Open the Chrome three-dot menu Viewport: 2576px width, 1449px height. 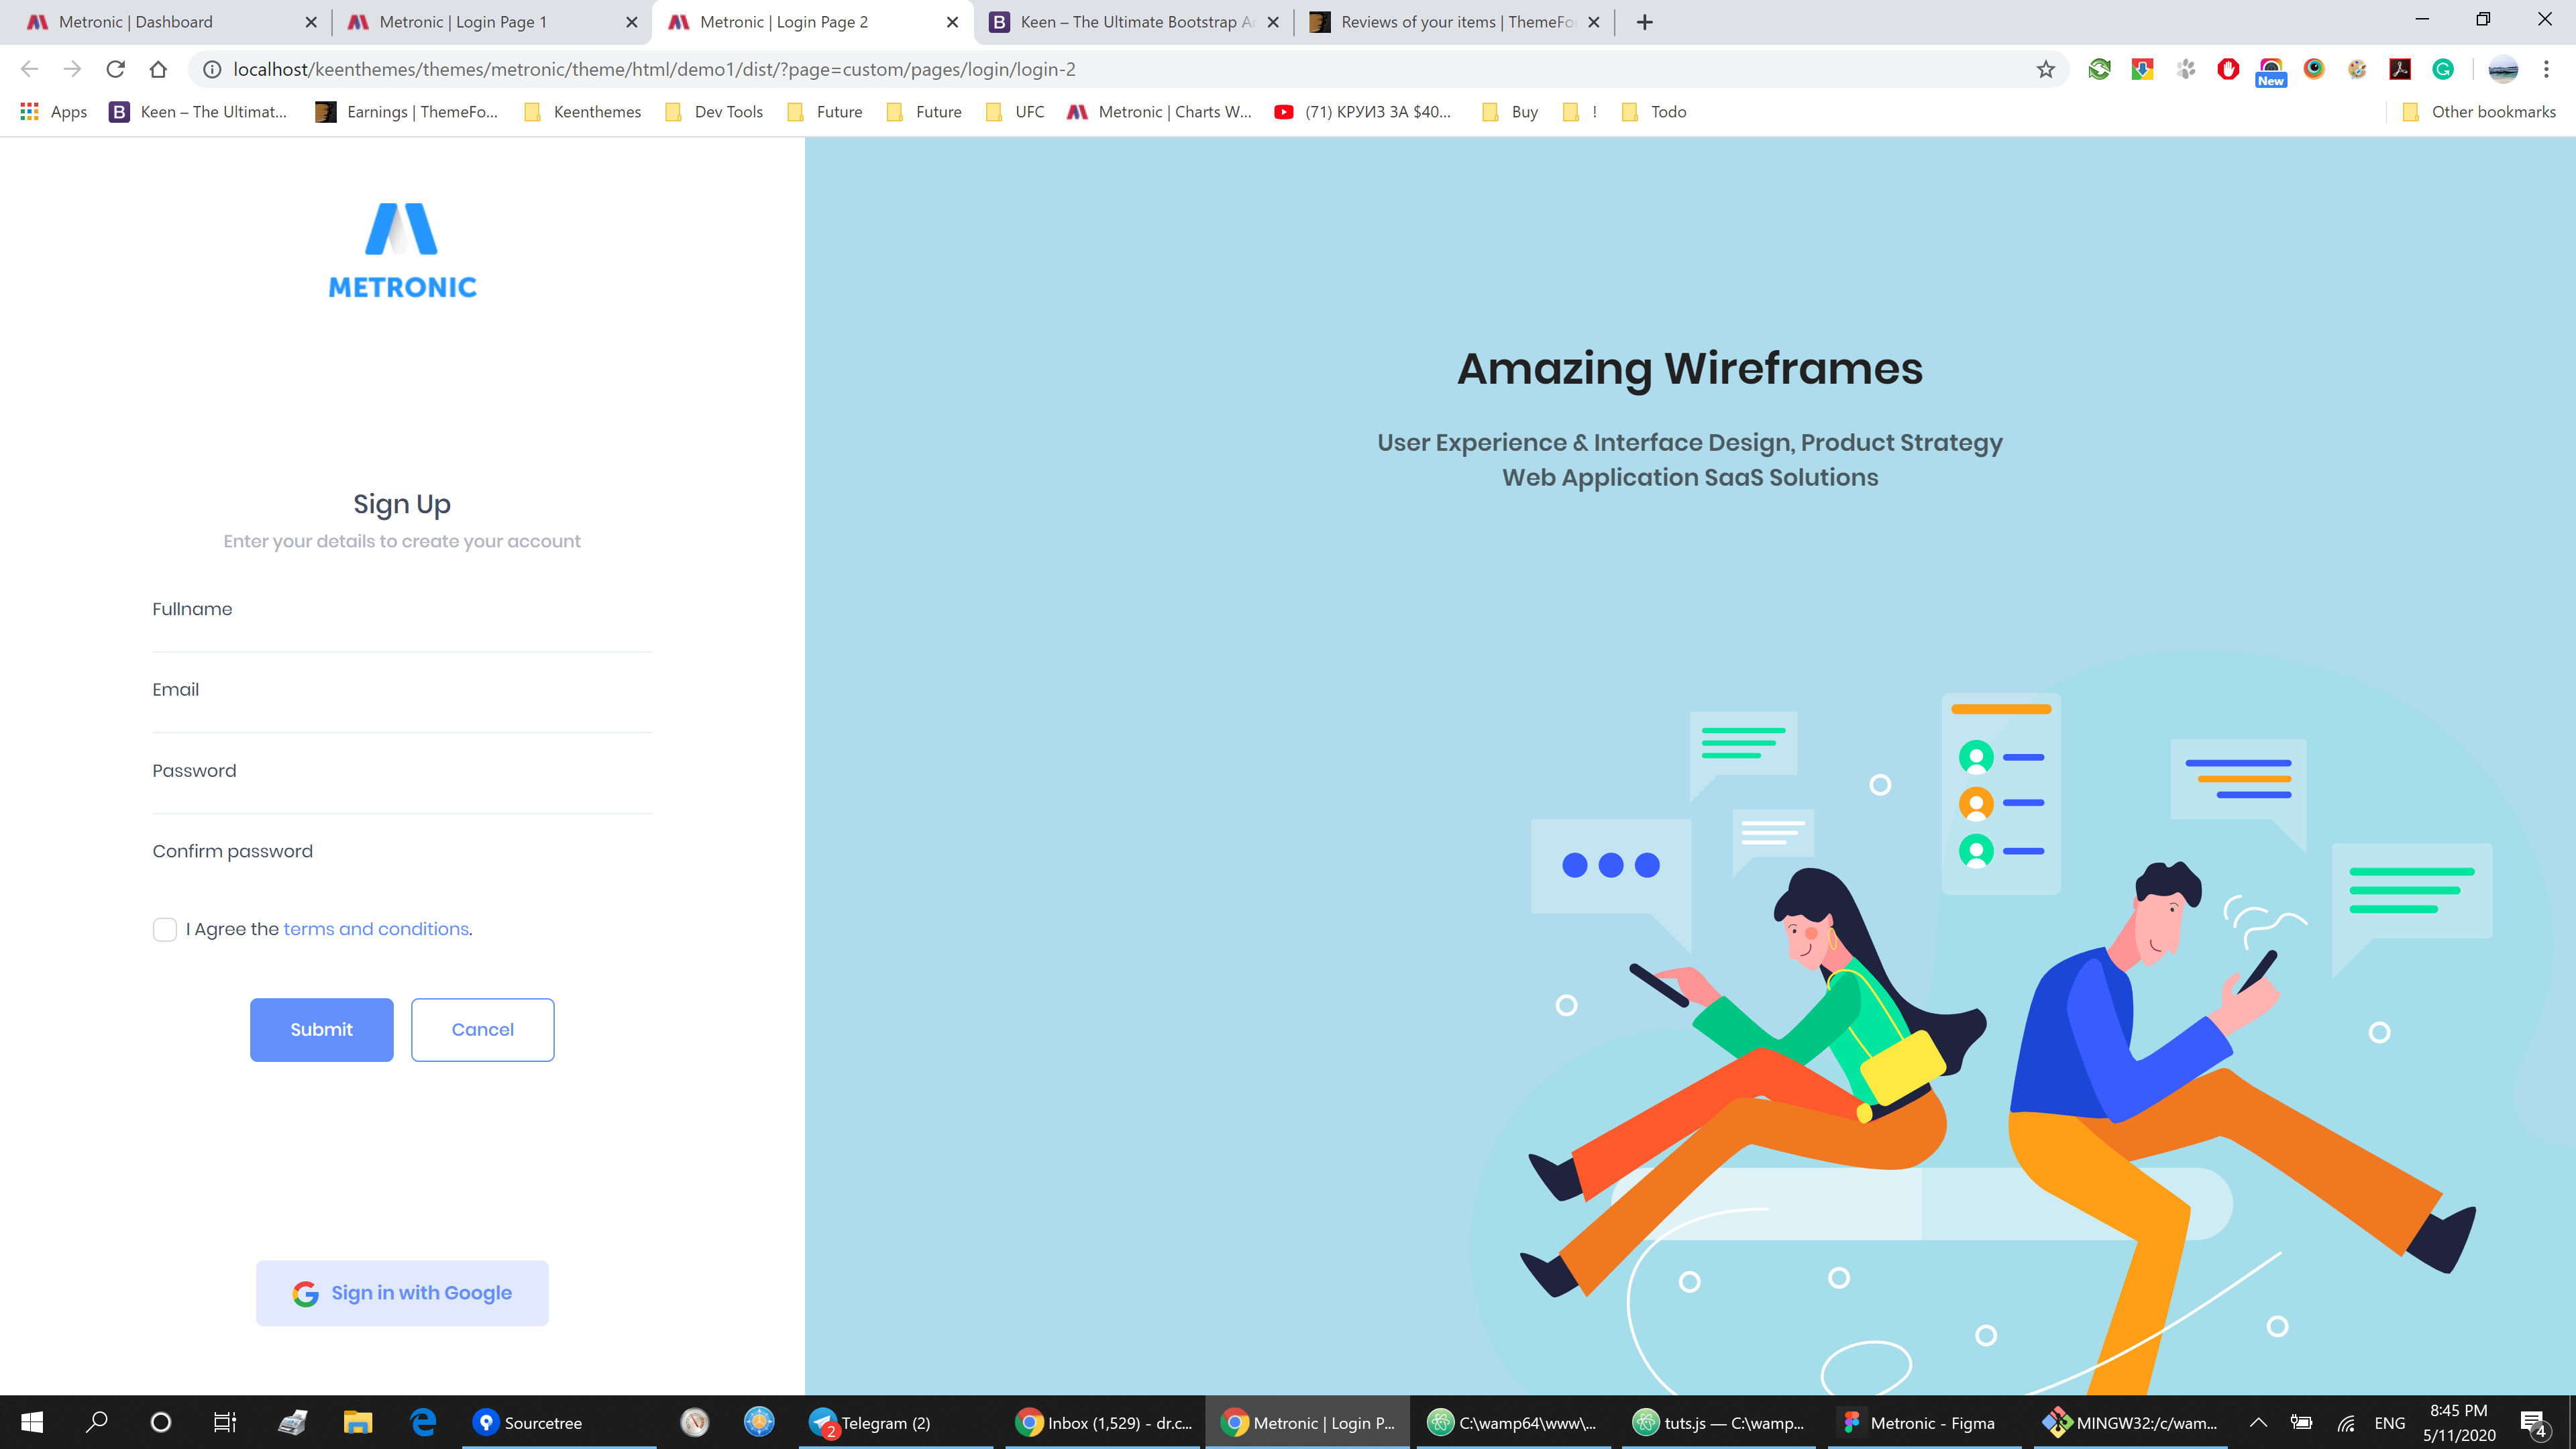[2546, 69]
